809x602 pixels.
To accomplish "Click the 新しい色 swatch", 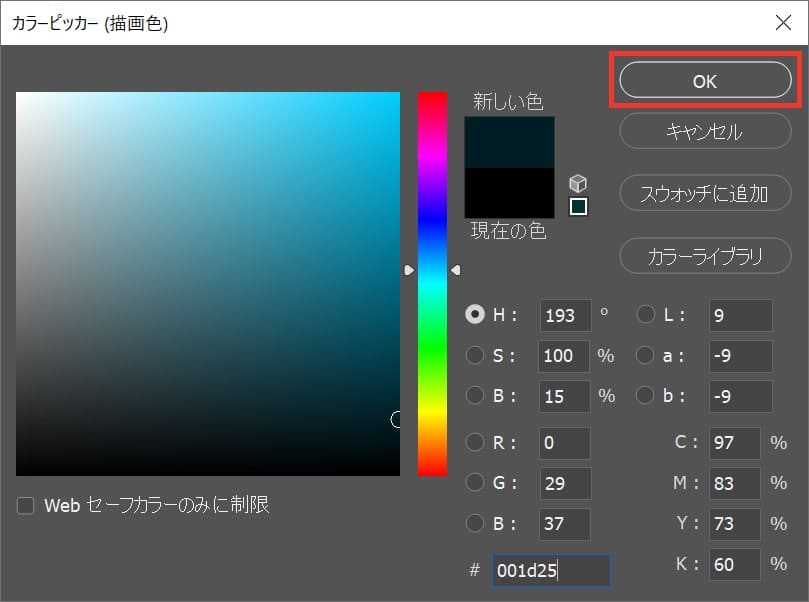I will [509, 142].
